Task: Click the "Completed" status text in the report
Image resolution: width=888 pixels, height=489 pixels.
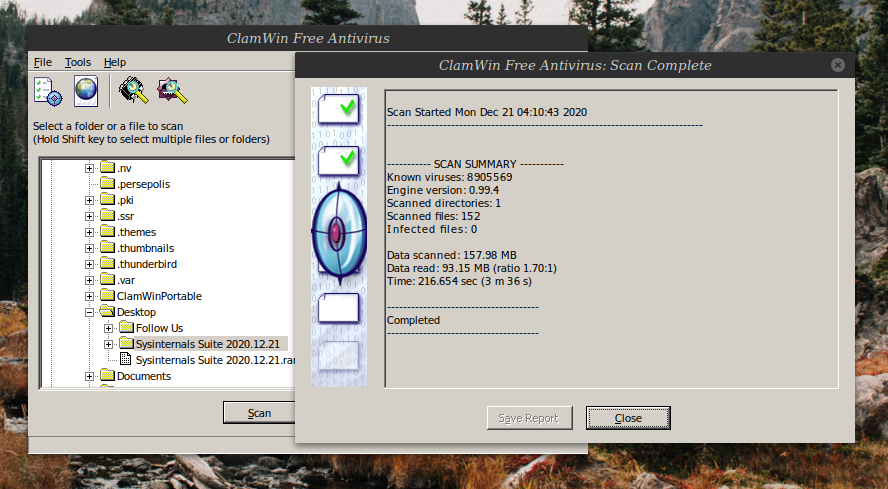Action: coord(413,320)
